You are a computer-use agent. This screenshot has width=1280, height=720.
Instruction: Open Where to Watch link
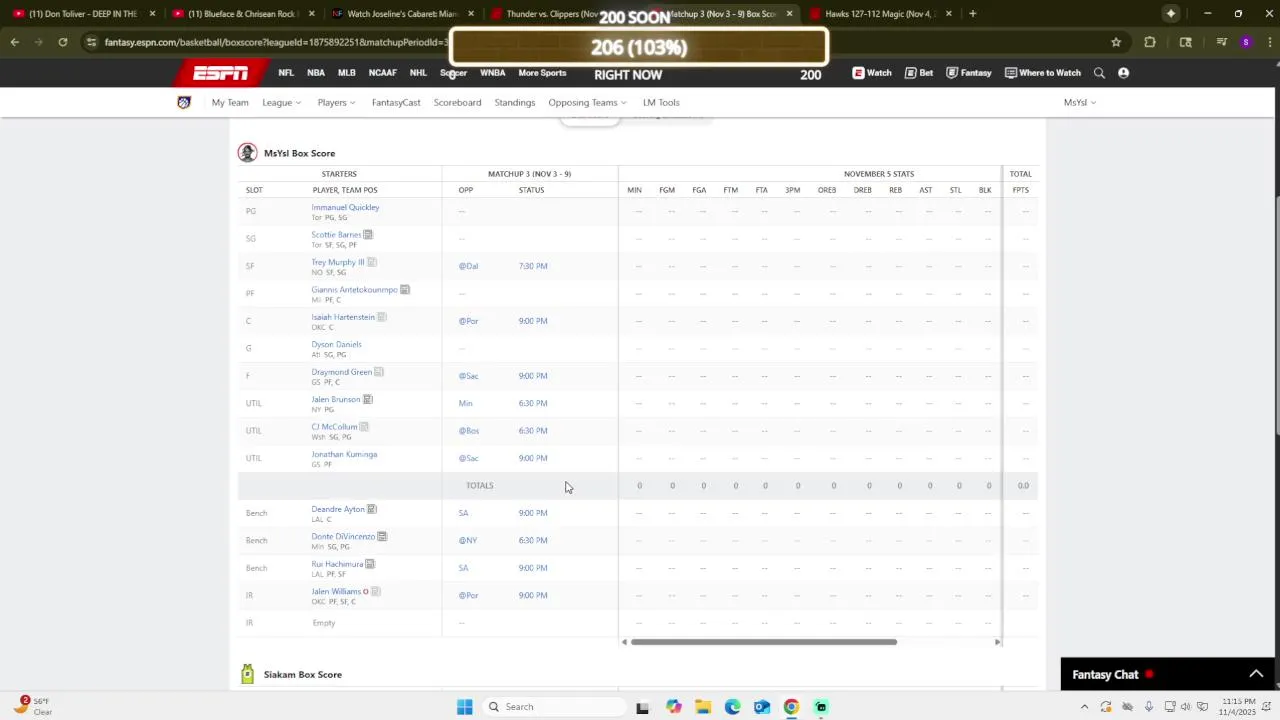(1043, 73)
